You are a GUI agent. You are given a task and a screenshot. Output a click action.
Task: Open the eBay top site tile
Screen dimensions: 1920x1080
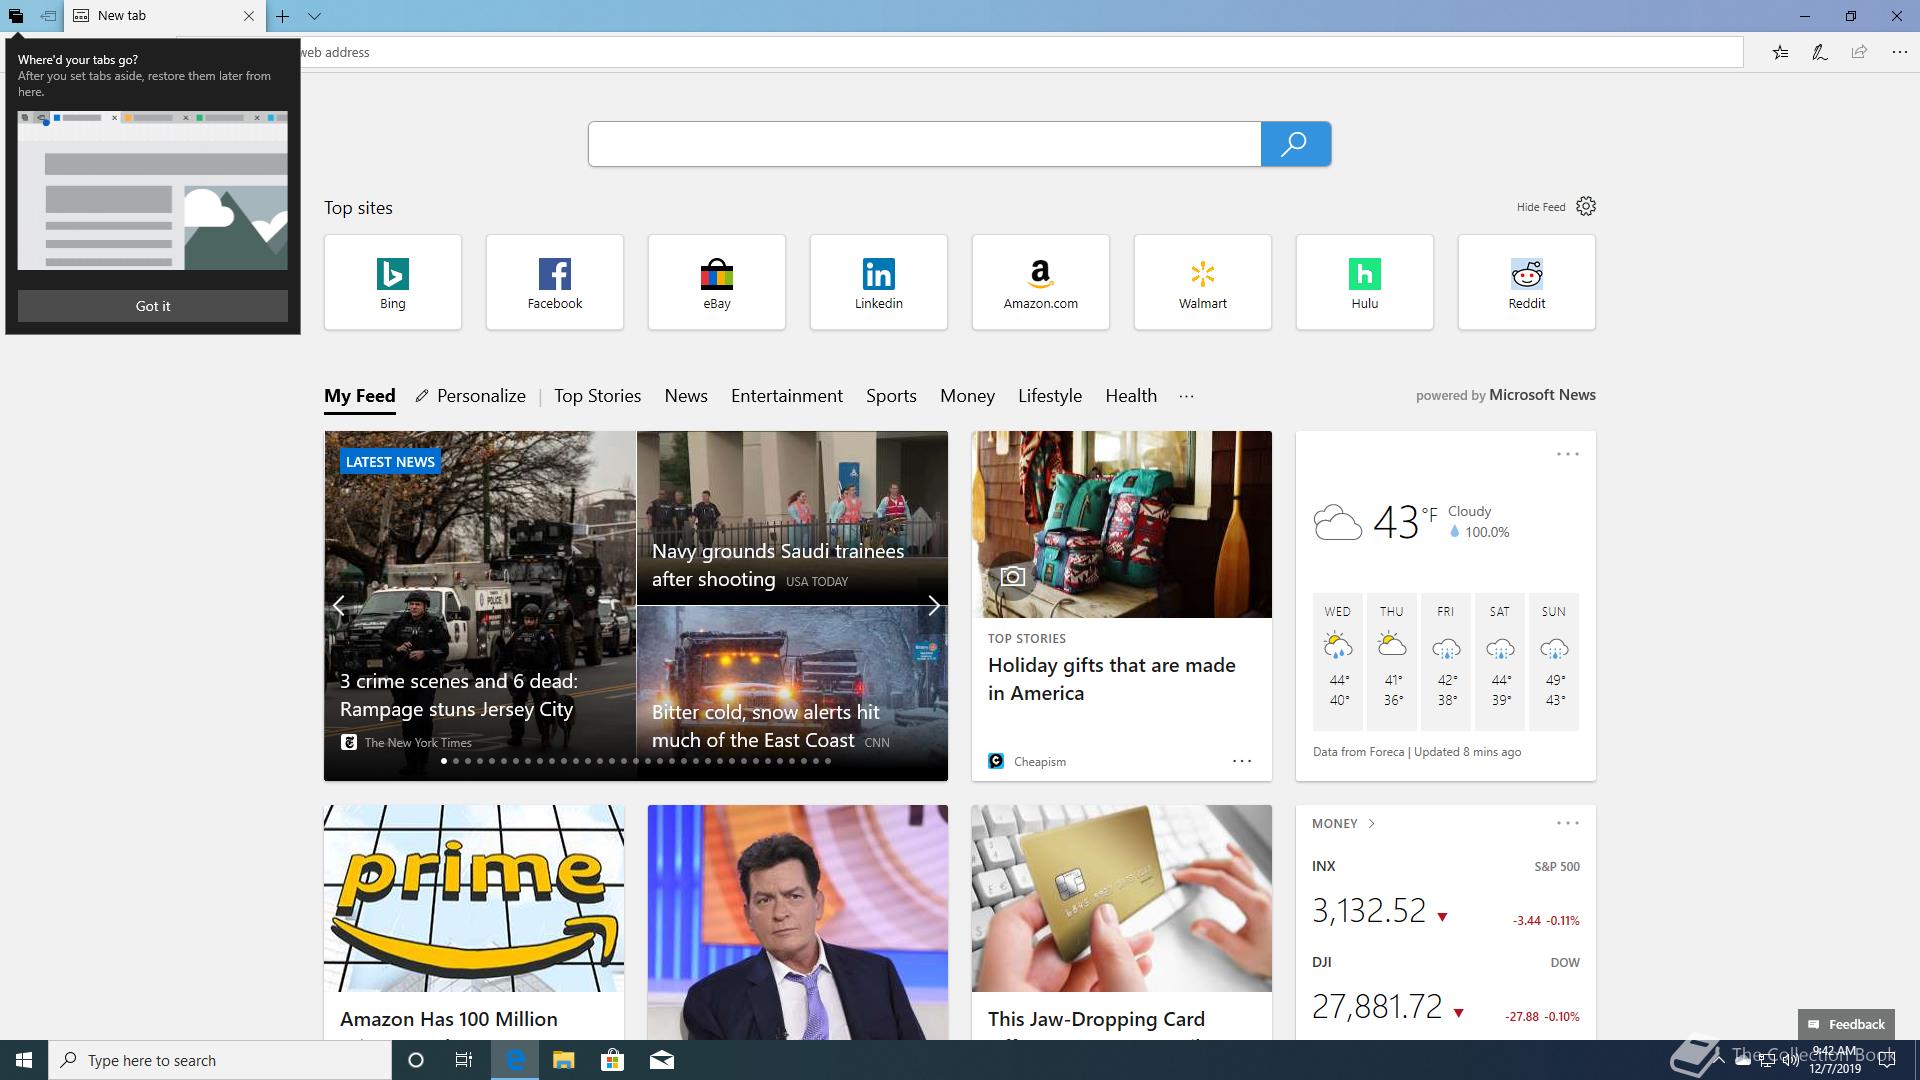[x=717, y=282]
